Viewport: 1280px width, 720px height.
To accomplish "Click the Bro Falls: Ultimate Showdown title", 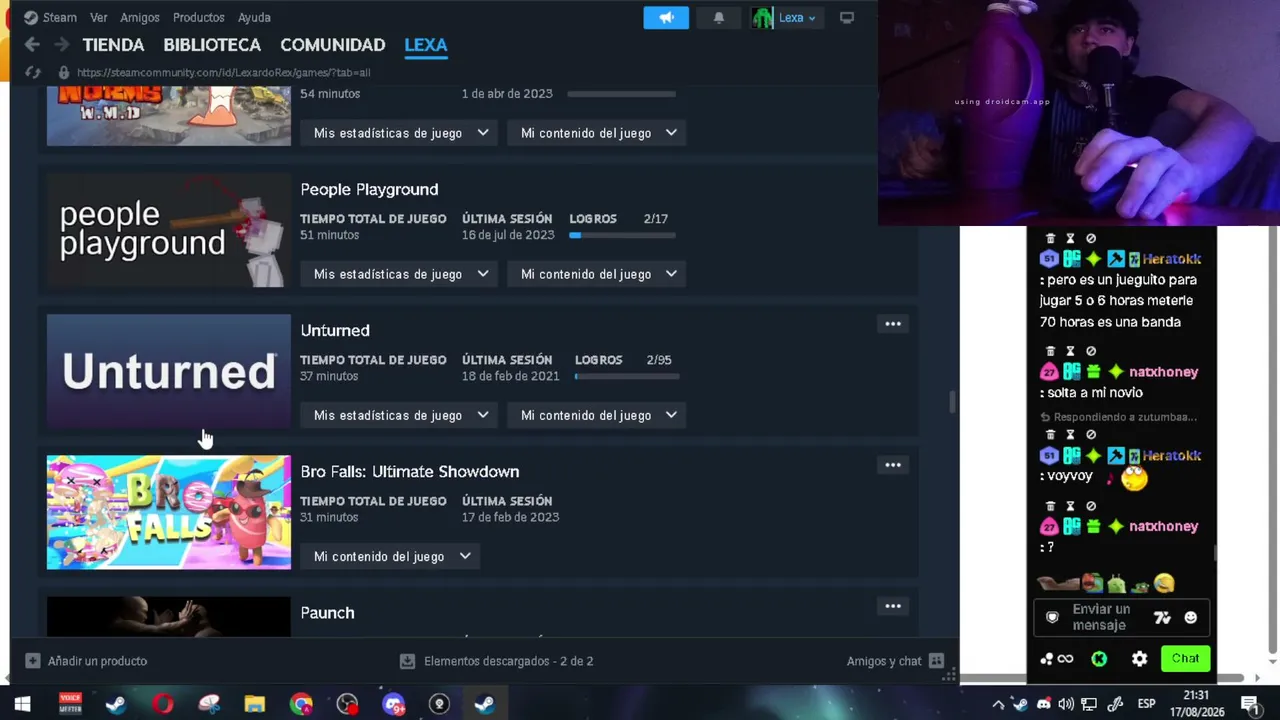I will click(x=410, y=471).
